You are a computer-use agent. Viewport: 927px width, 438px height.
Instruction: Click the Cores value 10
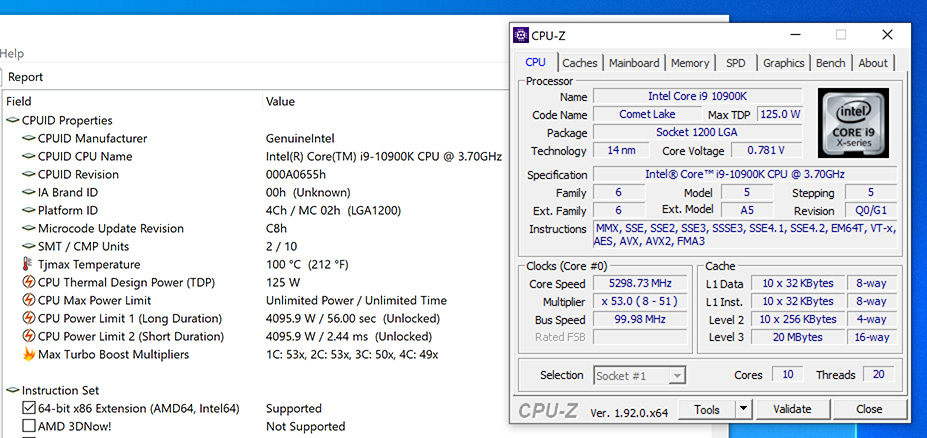[788, 375]
